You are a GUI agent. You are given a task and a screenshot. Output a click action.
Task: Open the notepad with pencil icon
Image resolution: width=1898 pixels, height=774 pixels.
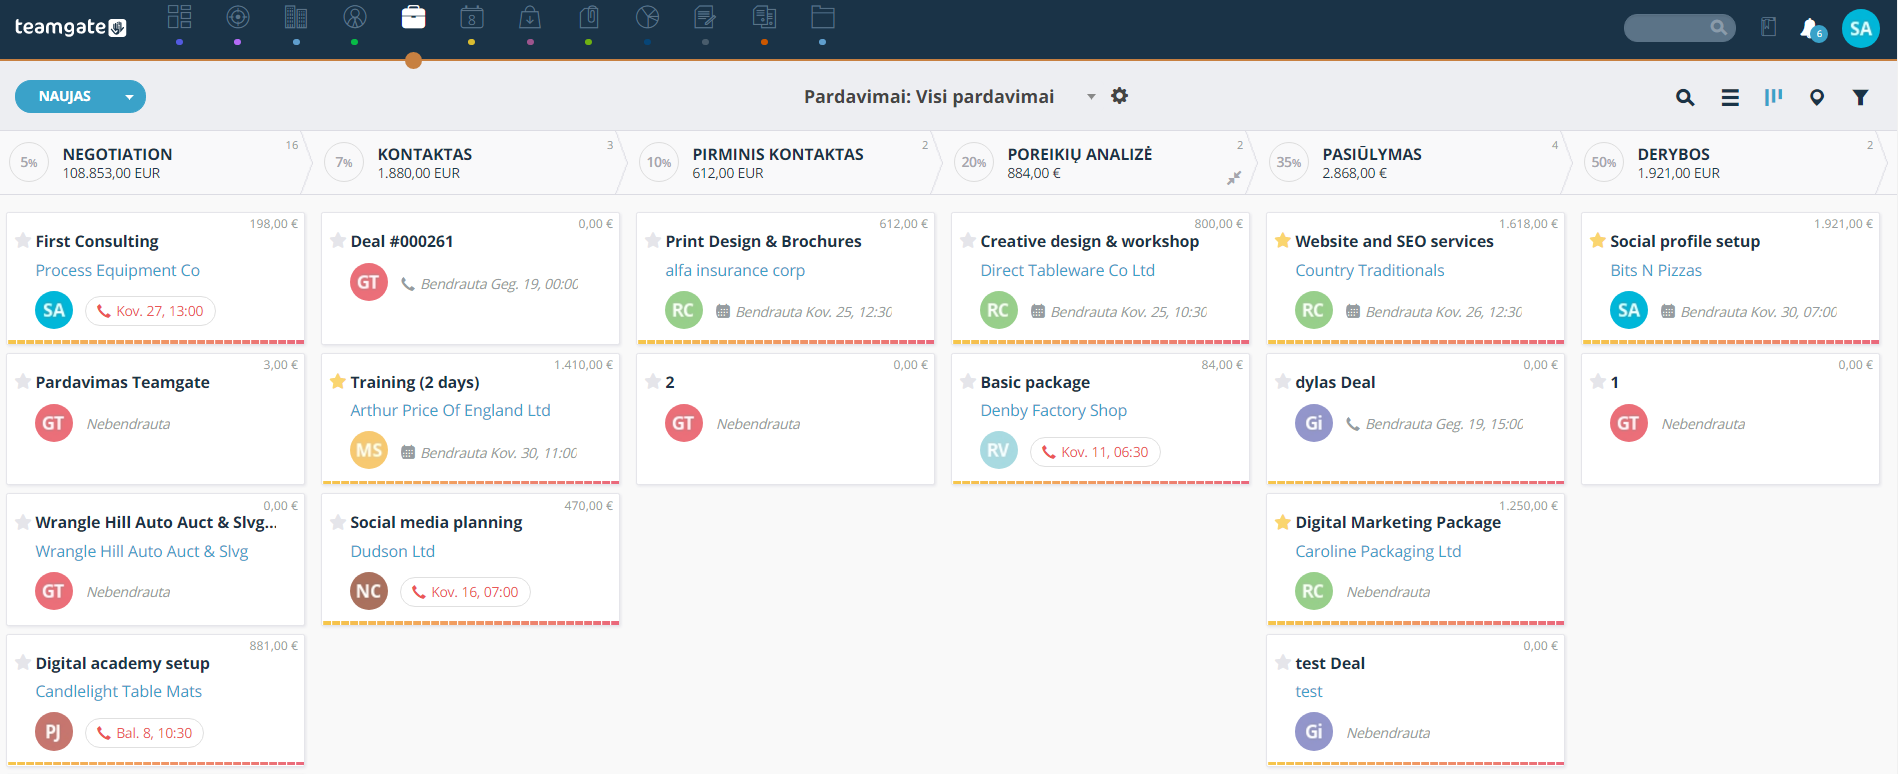(706, 17)
